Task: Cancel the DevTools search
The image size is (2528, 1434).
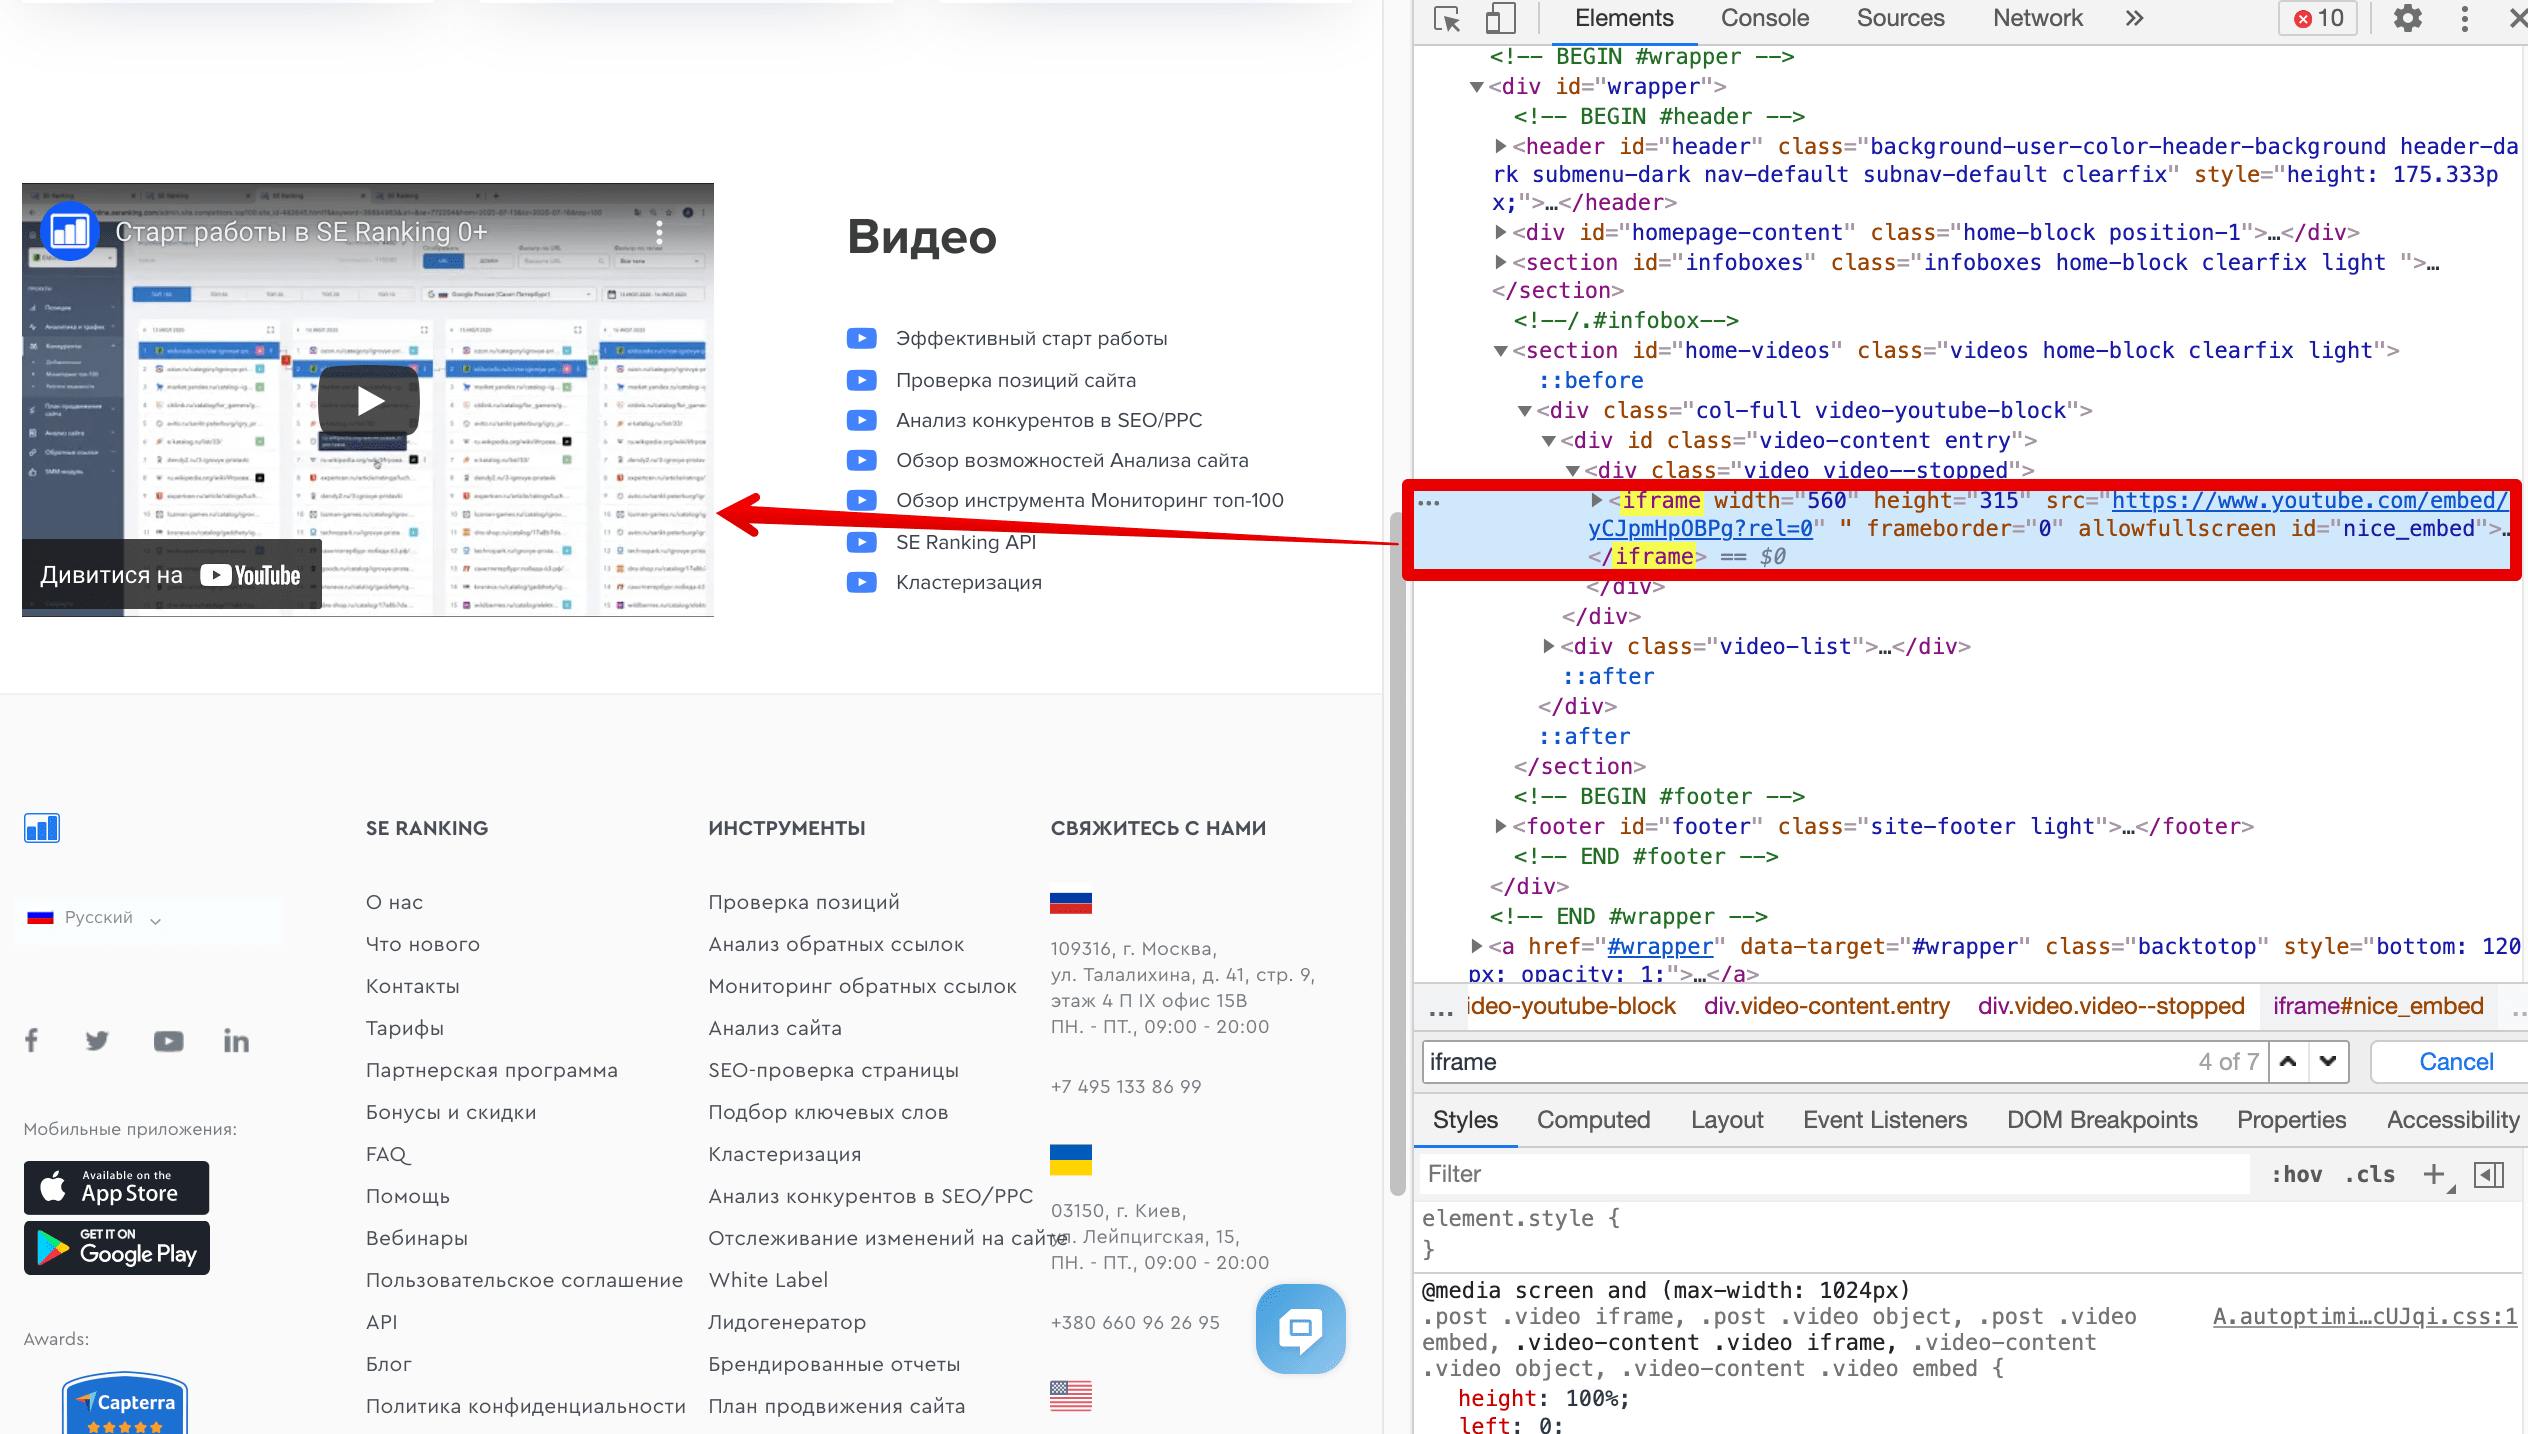Action: (2456, 1062)
